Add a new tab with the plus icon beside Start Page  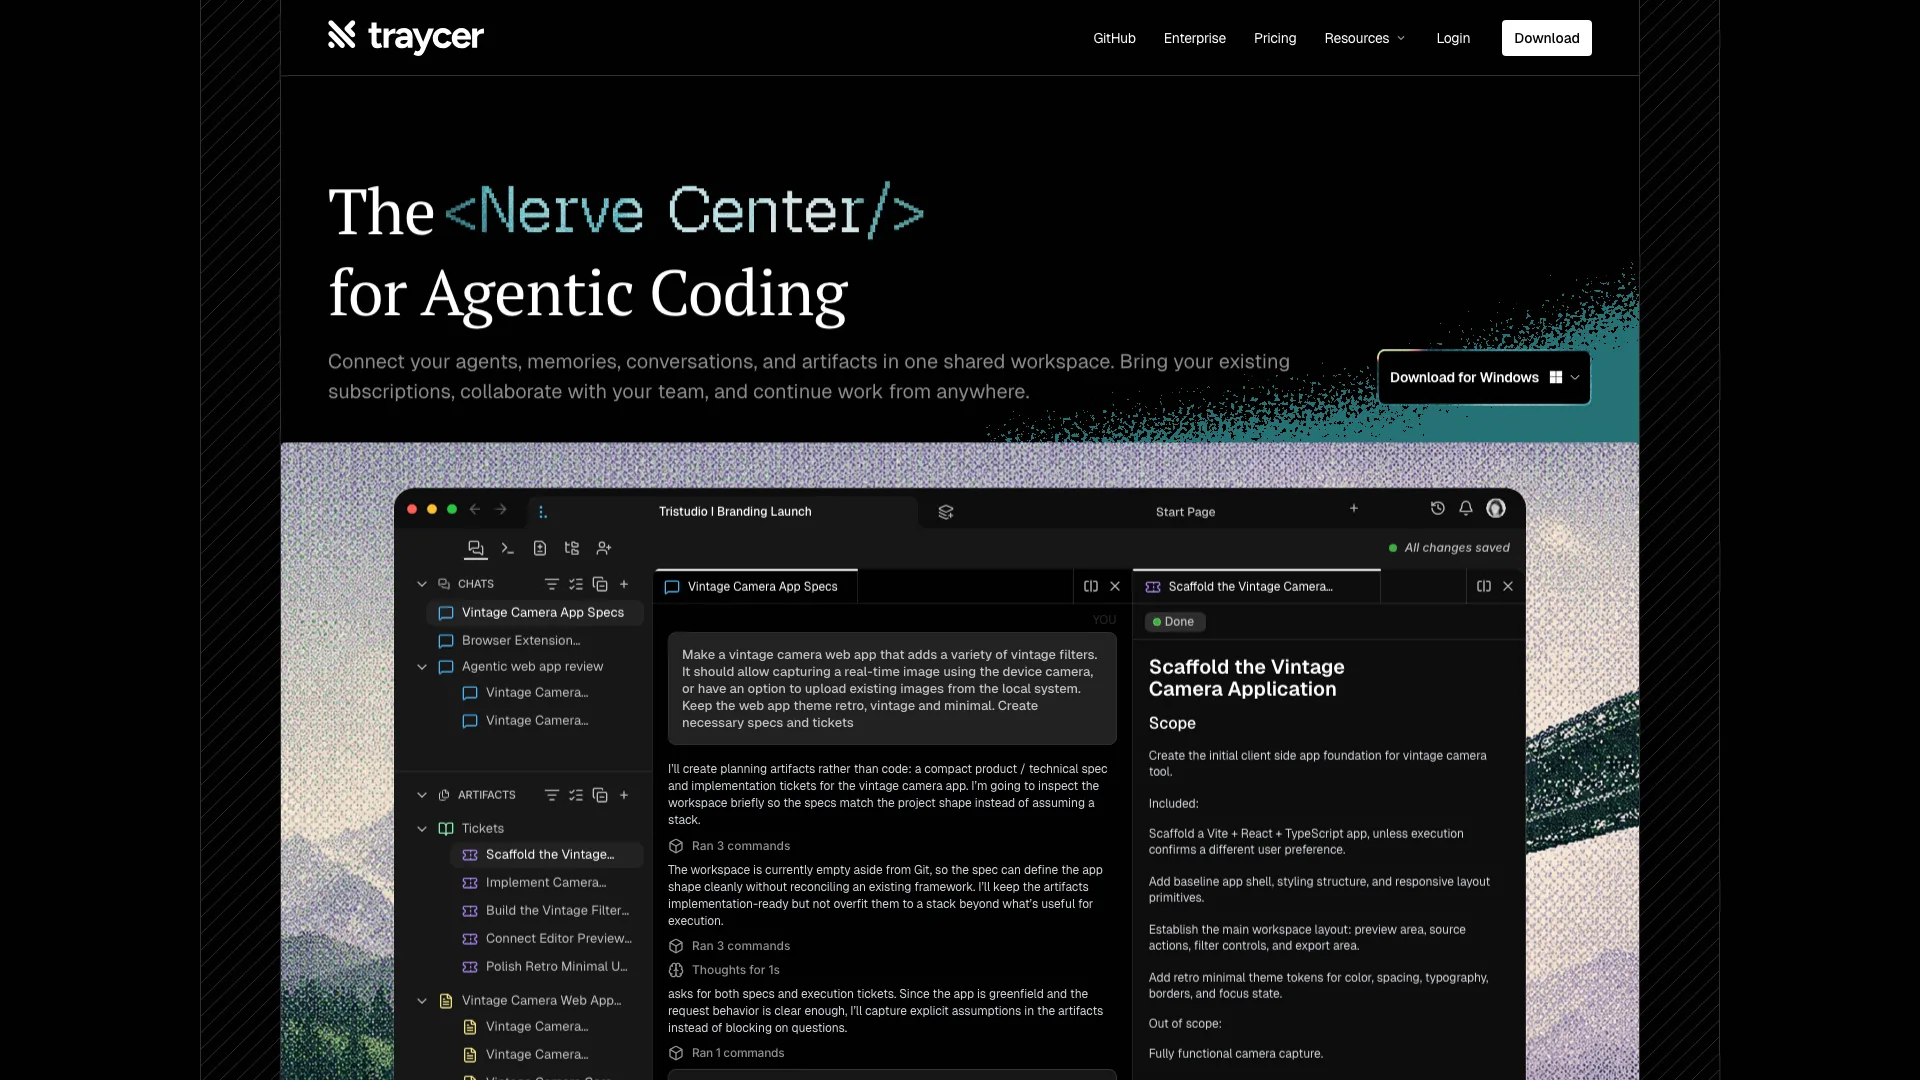tap(1354, 508)
